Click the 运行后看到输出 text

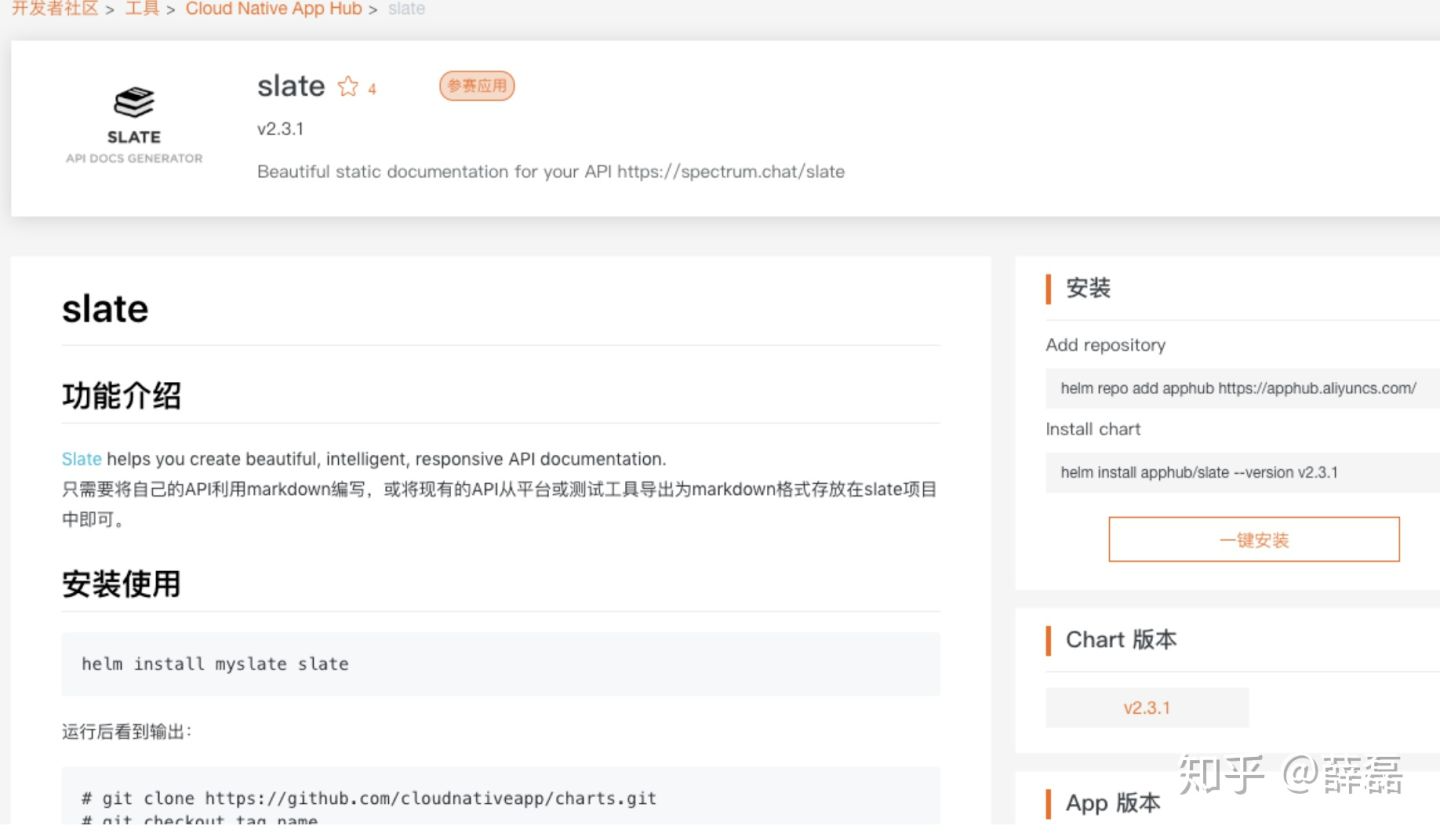pyautogui.click(x=127, y=731)
